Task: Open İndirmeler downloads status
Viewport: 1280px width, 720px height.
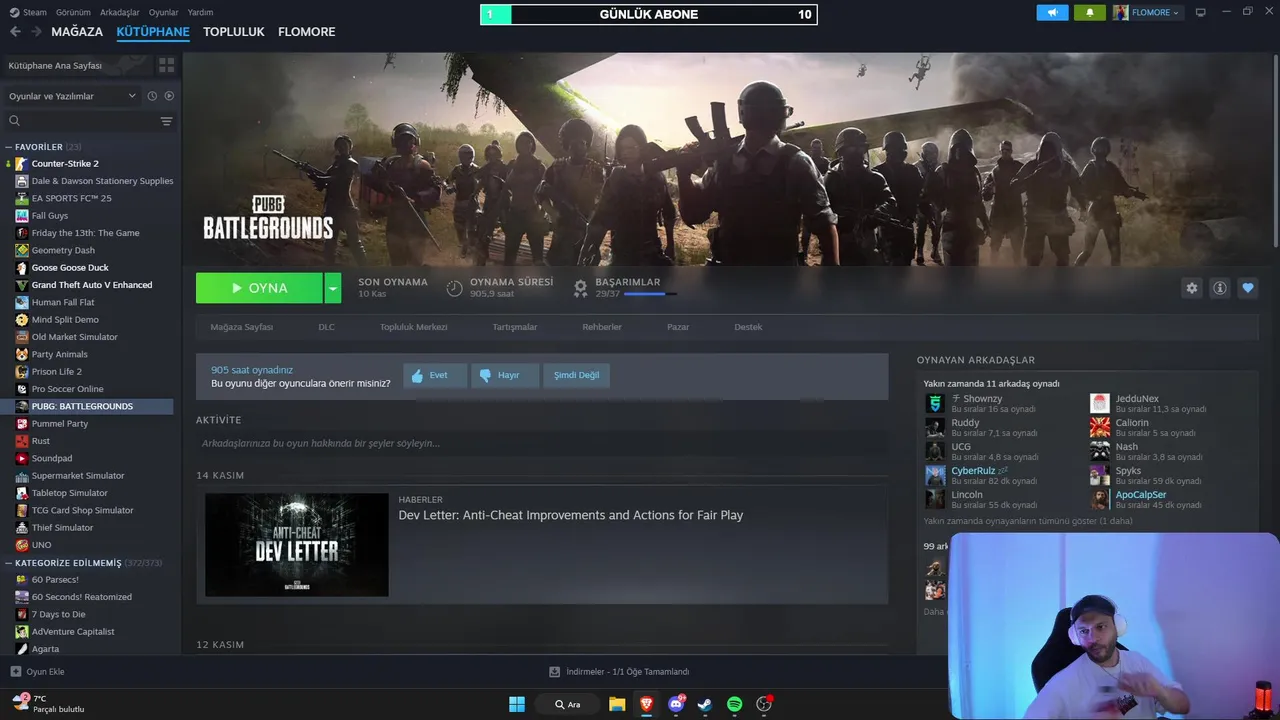Action: pos(619,672)
